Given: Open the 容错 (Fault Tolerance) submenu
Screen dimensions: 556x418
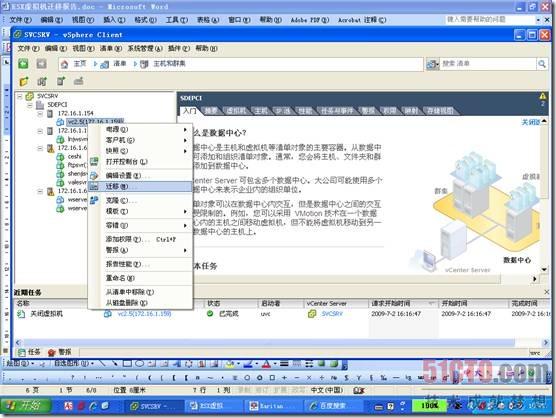Looking at the screenshot, I should pos(140,225).
